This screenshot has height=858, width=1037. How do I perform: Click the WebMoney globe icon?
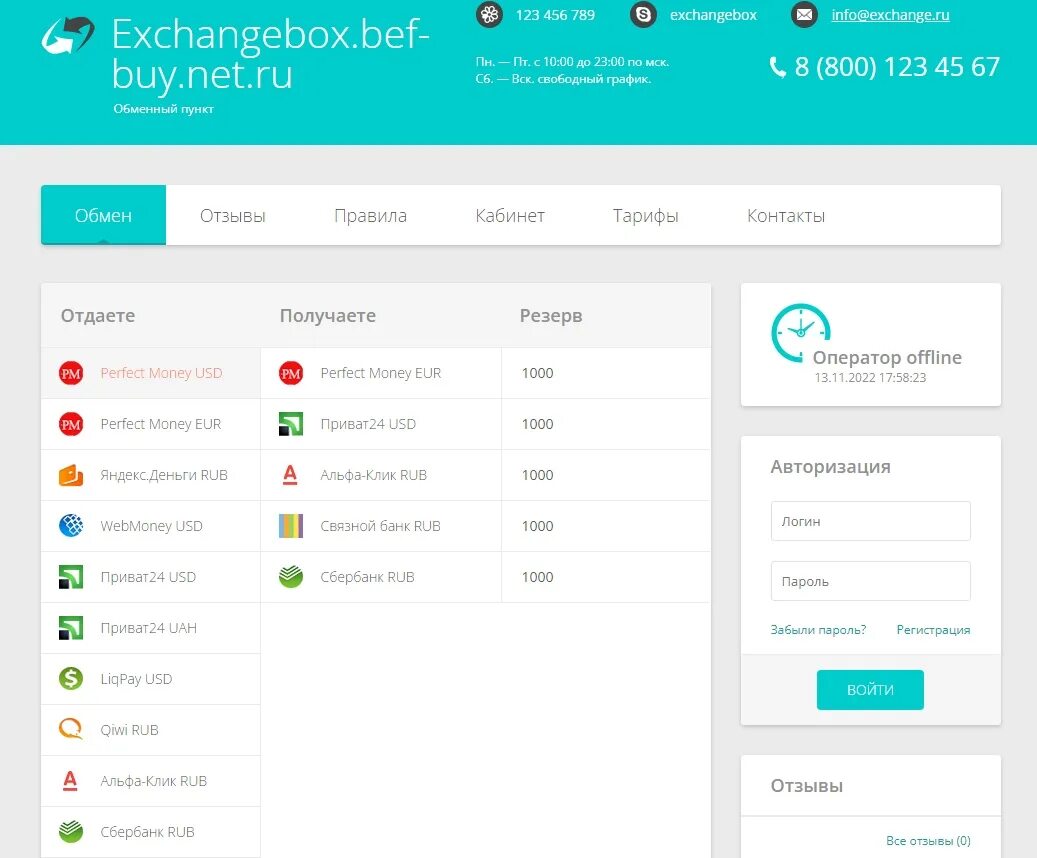(71, 526)
